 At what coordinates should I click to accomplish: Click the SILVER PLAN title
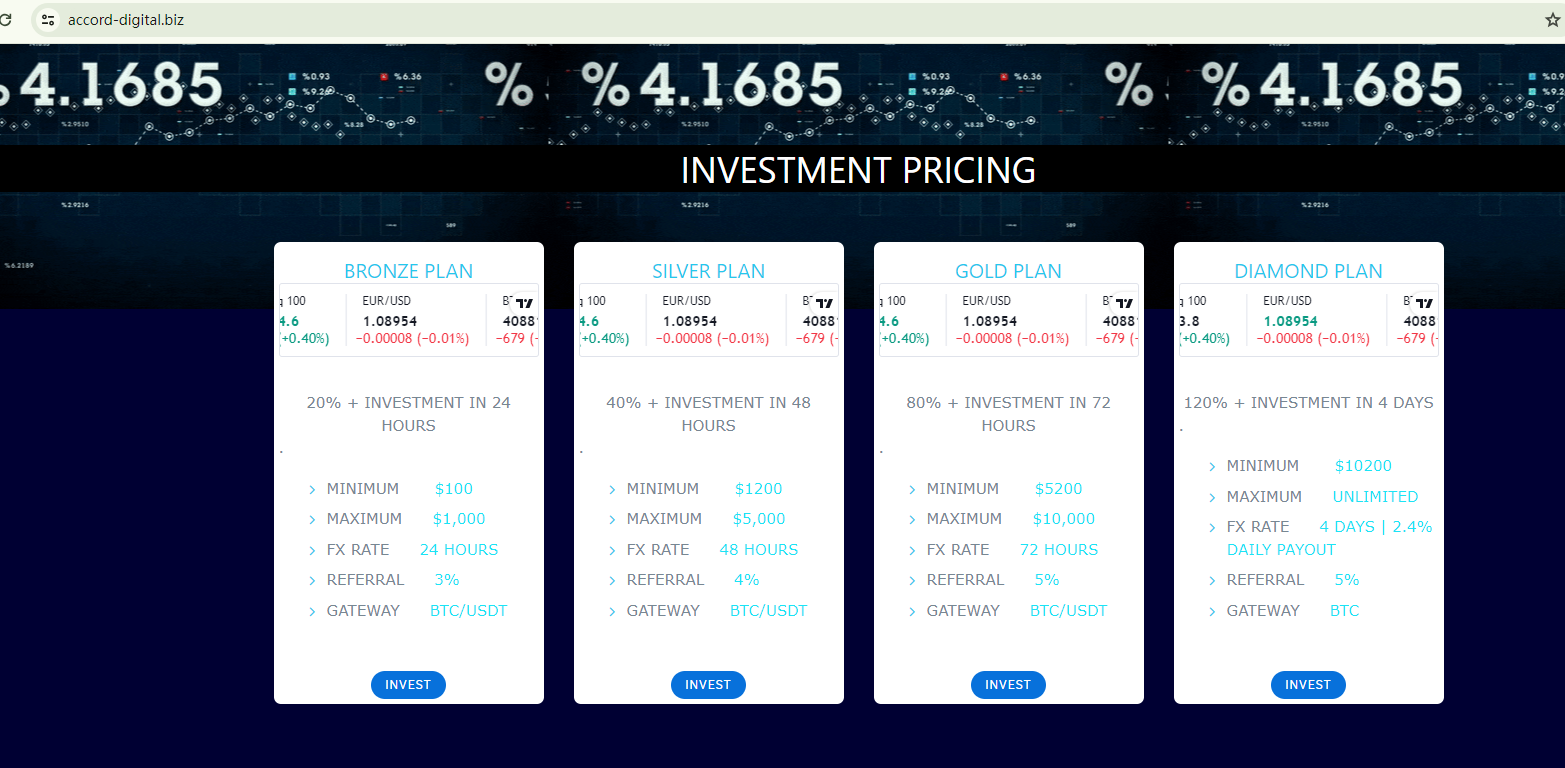[x=708, y=271]
